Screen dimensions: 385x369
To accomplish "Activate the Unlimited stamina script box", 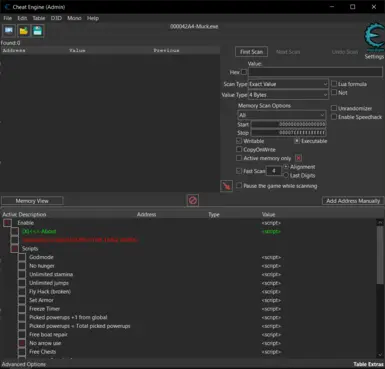I will (22, 274).
